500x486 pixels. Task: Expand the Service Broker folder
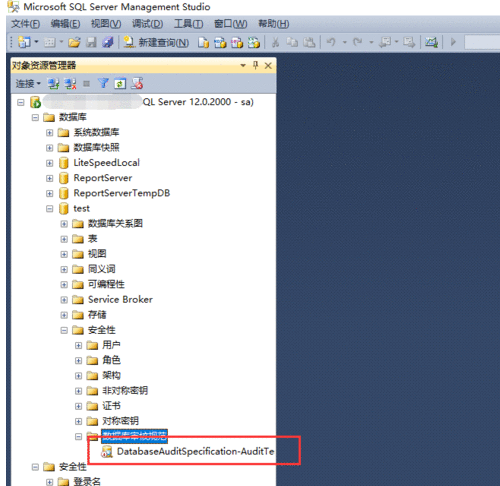click(x=64, y=300)
